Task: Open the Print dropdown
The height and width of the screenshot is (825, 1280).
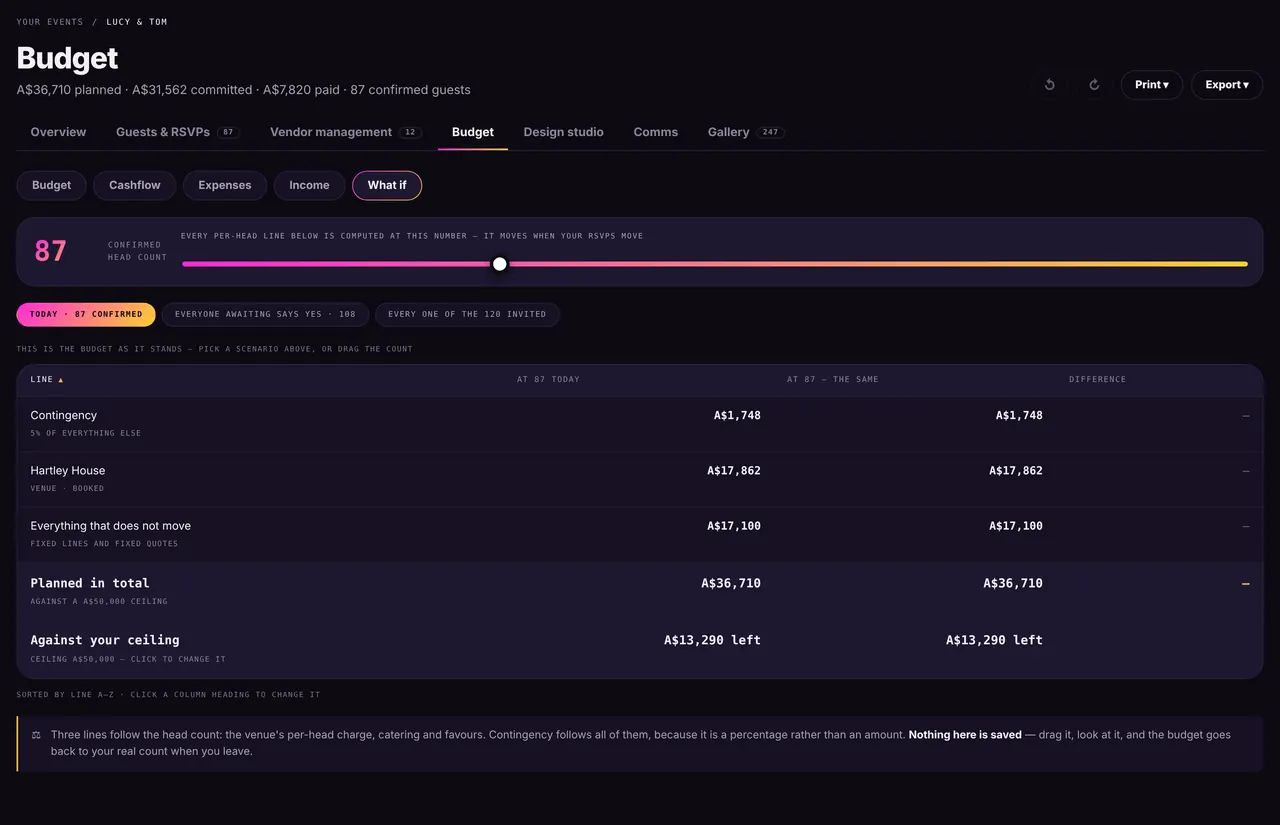Action: pyautogui.click(x=1152, y=85)
